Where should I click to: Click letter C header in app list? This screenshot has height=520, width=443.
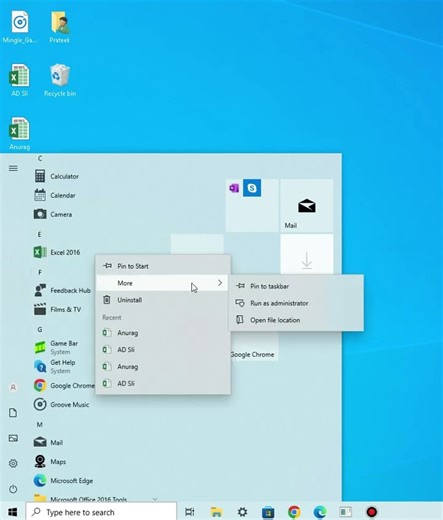[x=40, y=159]
